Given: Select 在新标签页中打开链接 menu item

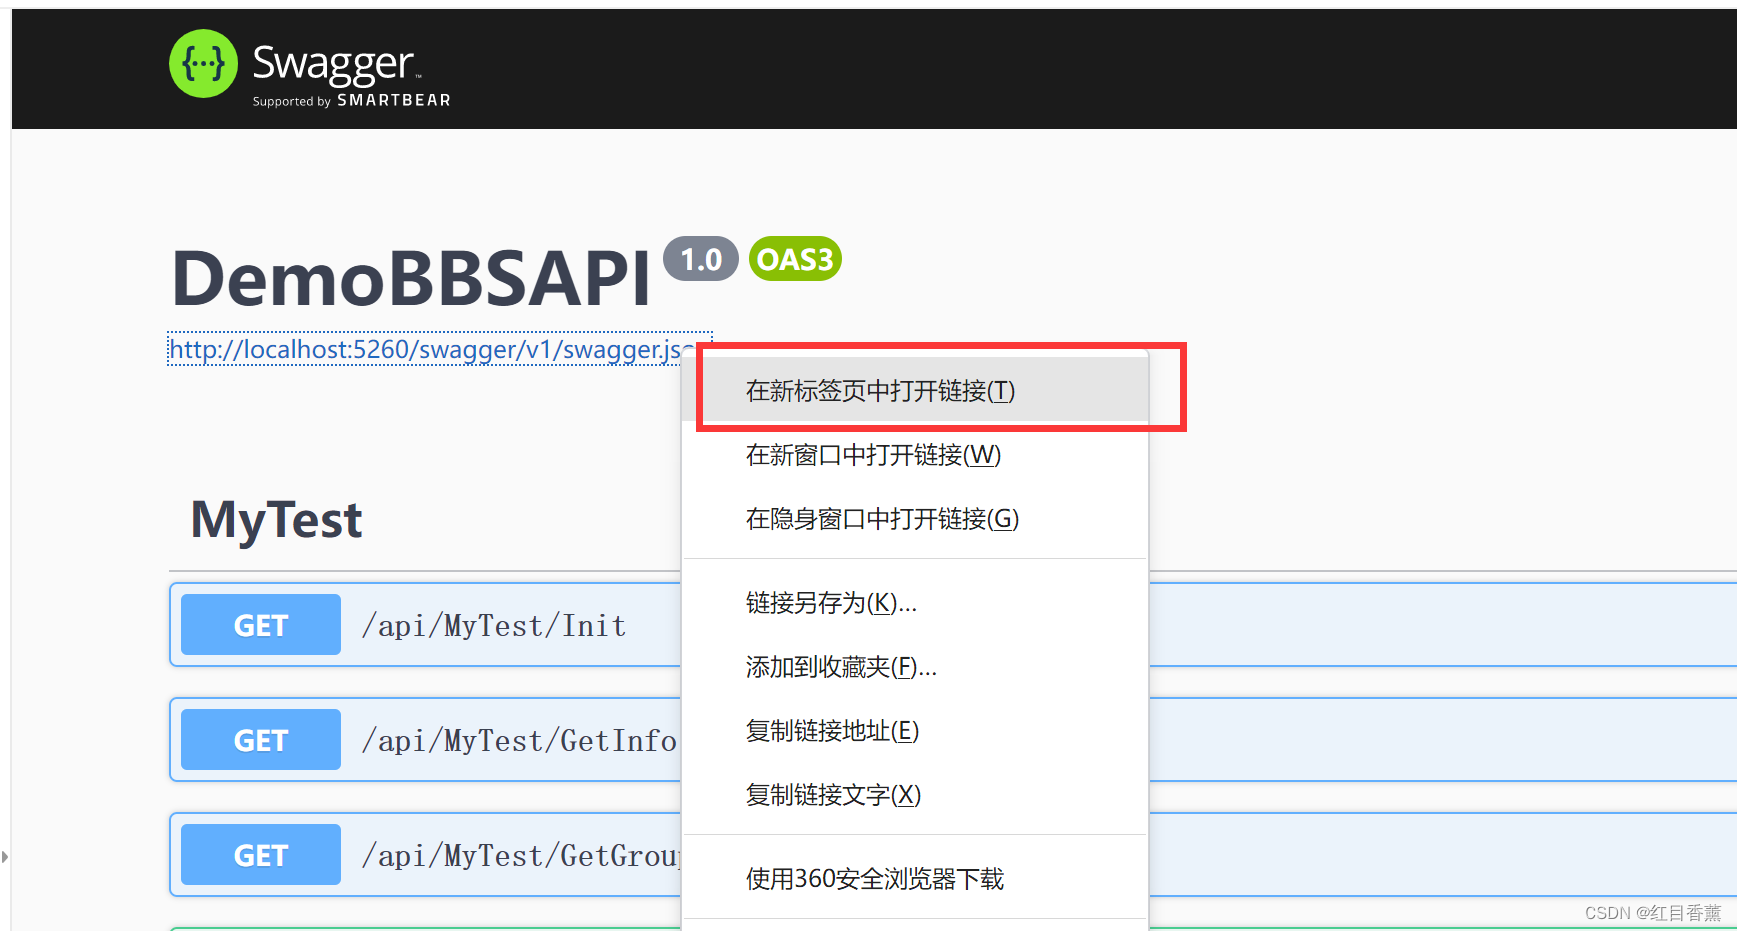Looking at the screenshot, I should pyautogui.click(x=879, y=391).
